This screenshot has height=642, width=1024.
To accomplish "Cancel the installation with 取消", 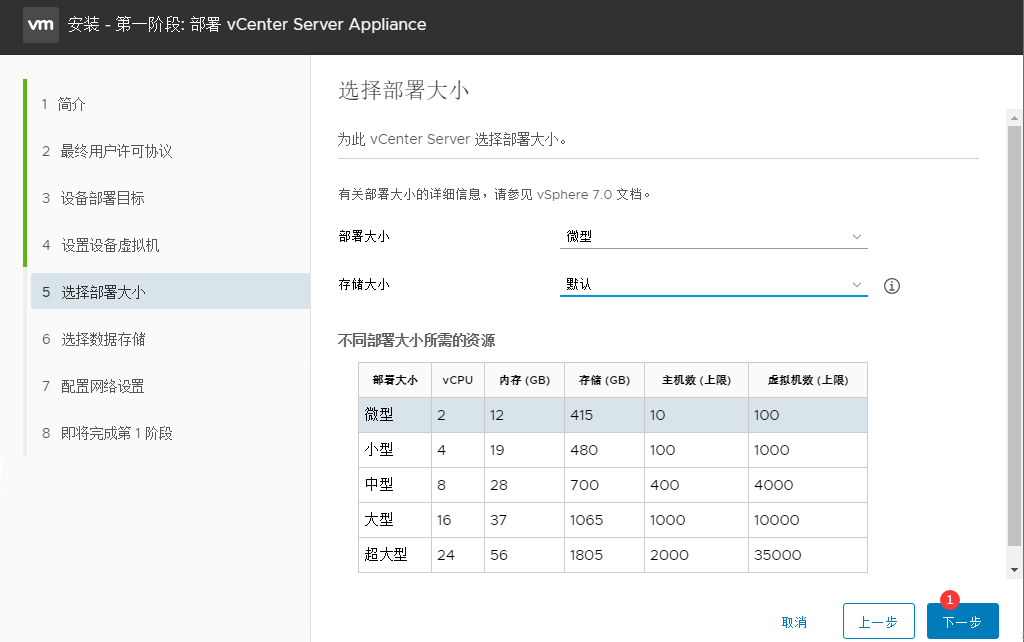I will tap(794, 622).
